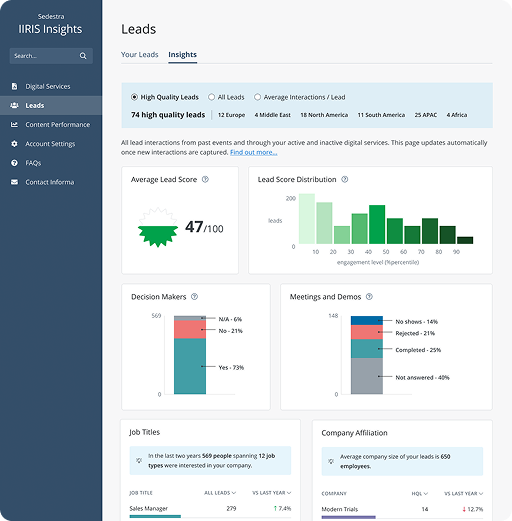Click the lightbulb icon in Company Affiliation tip
This screenshot has height=521, width=512.
pyautogui.click(x=331, y=461)
